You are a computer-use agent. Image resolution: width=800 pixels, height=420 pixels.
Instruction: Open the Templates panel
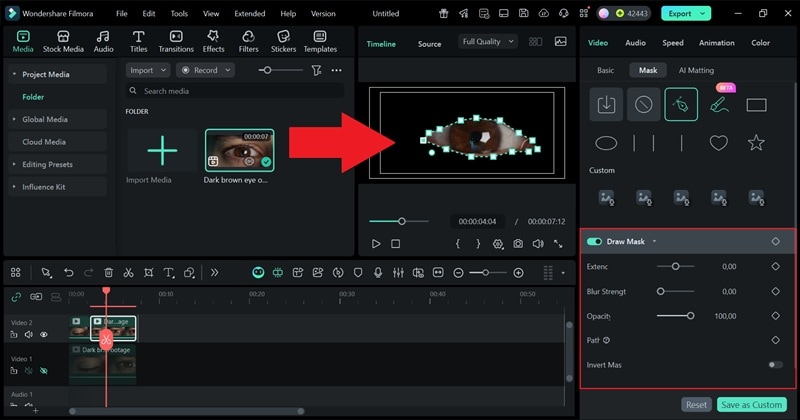(x=320, y=41)
